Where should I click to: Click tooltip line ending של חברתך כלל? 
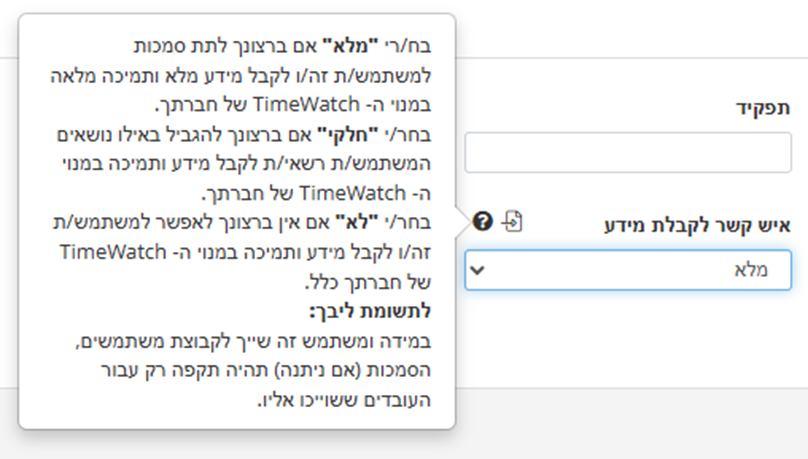(368, 282)
